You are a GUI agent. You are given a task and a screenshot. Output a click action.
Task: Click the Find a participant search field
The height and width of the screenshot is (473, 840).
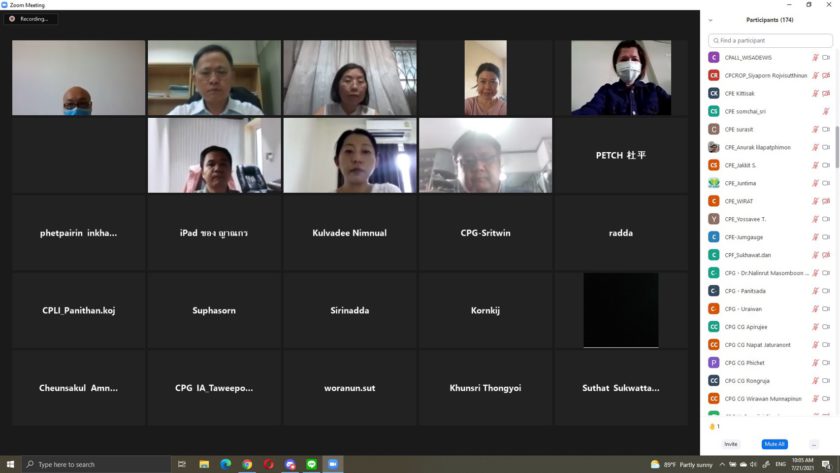(x=770, y=40)
